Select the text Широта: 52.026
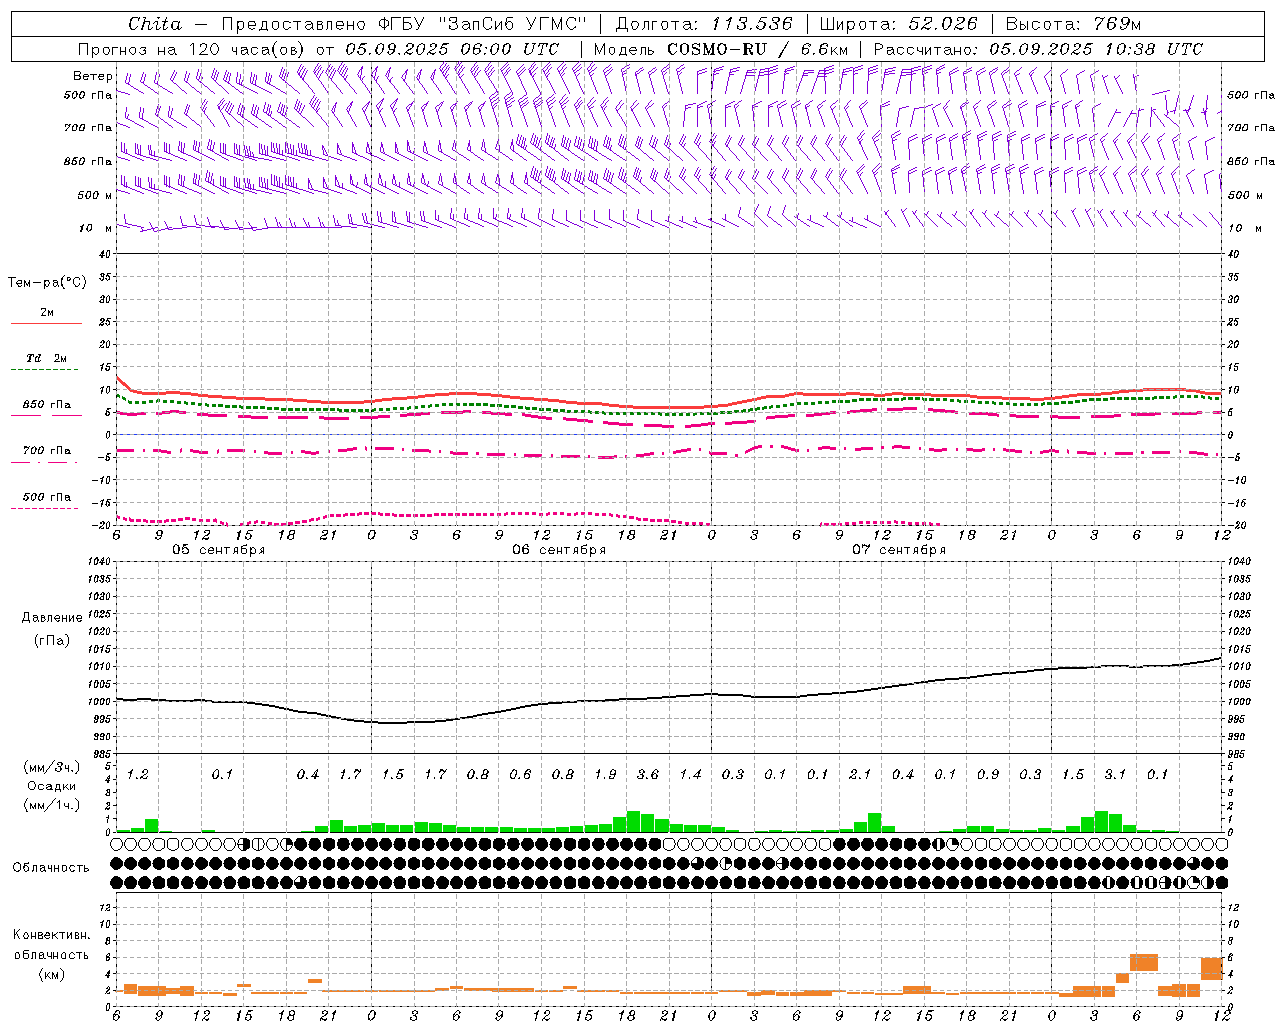Screen dimensions: 1280x1024 click(898, 24)
